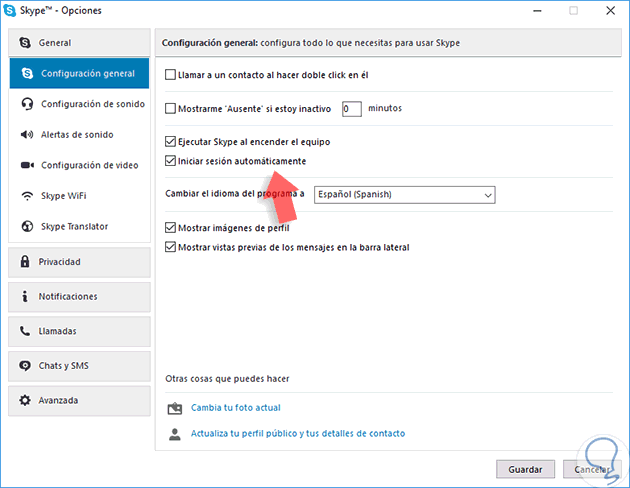Click the camera icon for video settings

coord(26,165)
